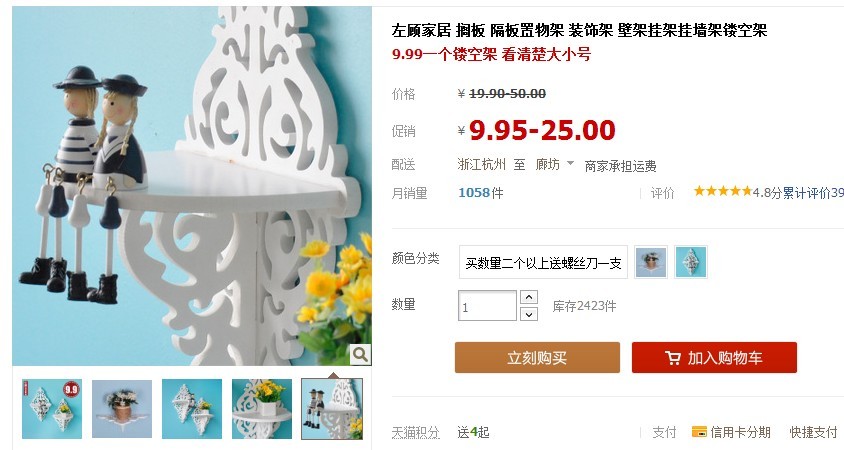
Task: Click the five-star rating icons
Action: coord(723,191)
